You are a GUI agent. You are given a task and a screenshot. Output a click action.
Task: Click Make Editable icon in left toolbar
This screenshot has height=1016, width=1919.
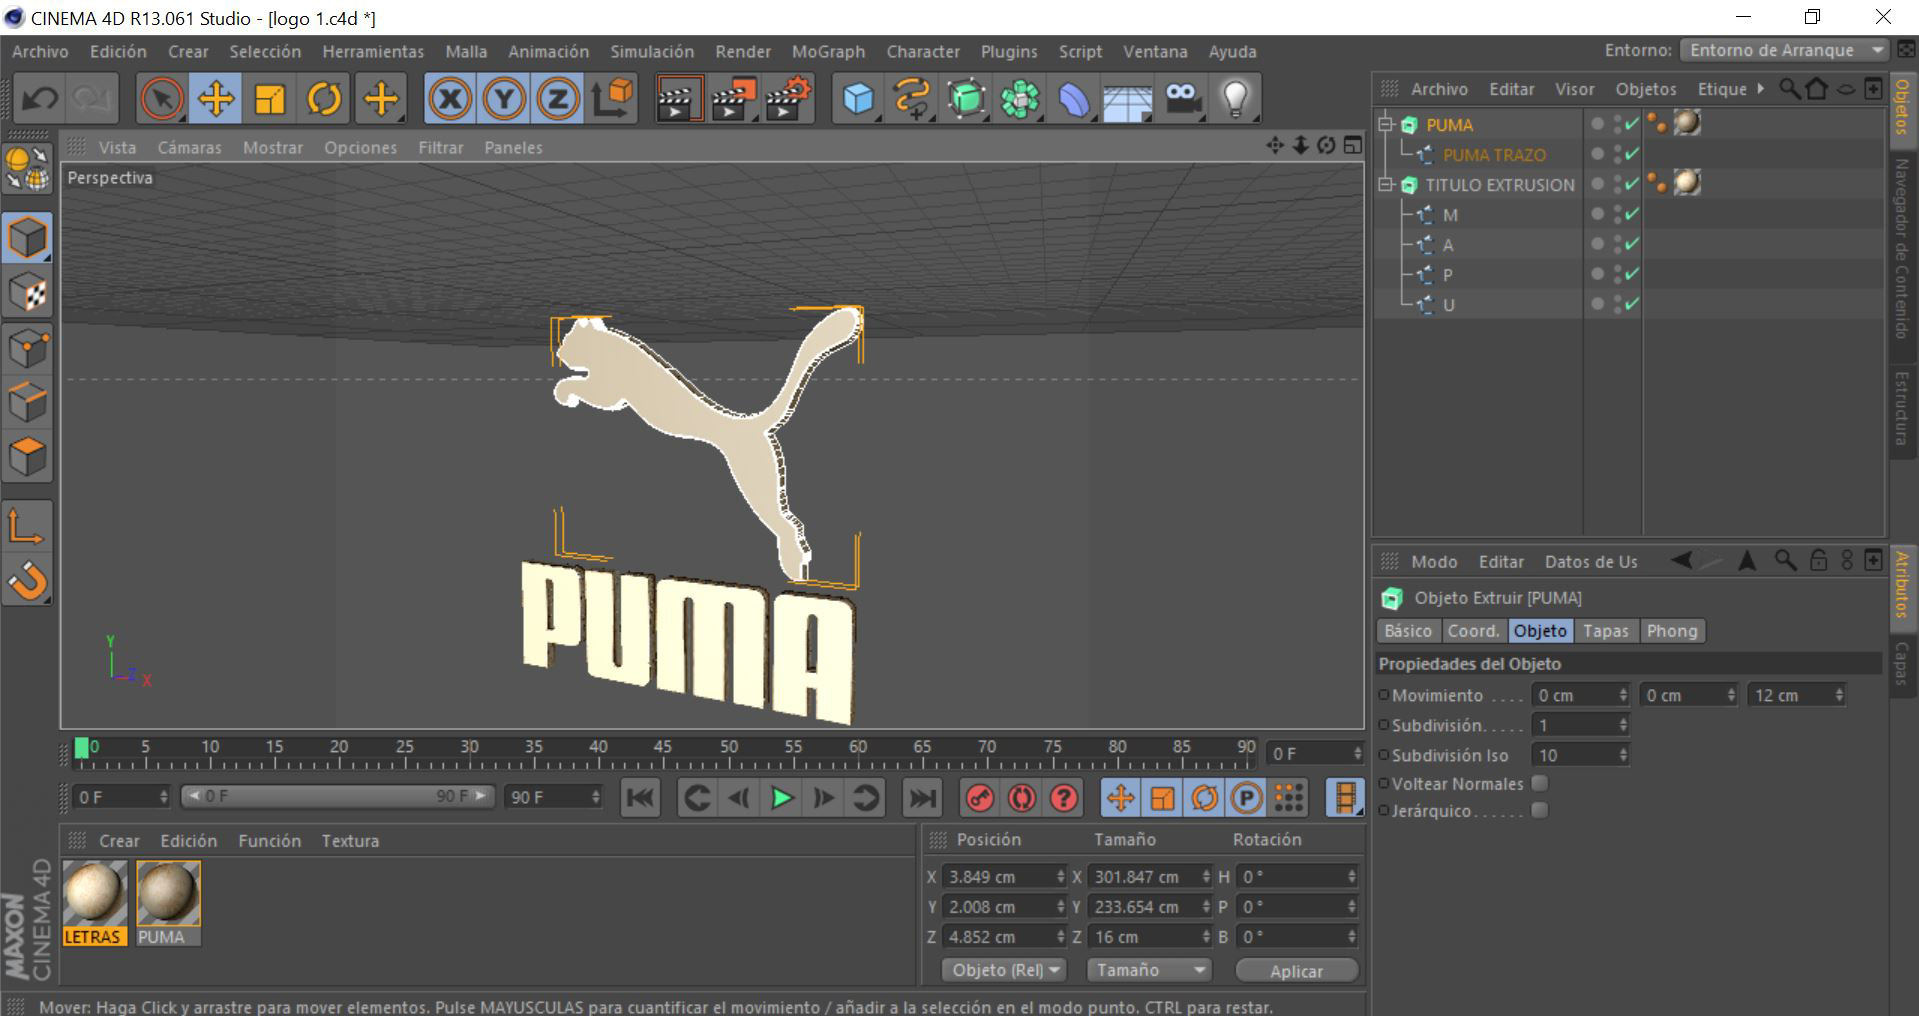pos(27,168)
